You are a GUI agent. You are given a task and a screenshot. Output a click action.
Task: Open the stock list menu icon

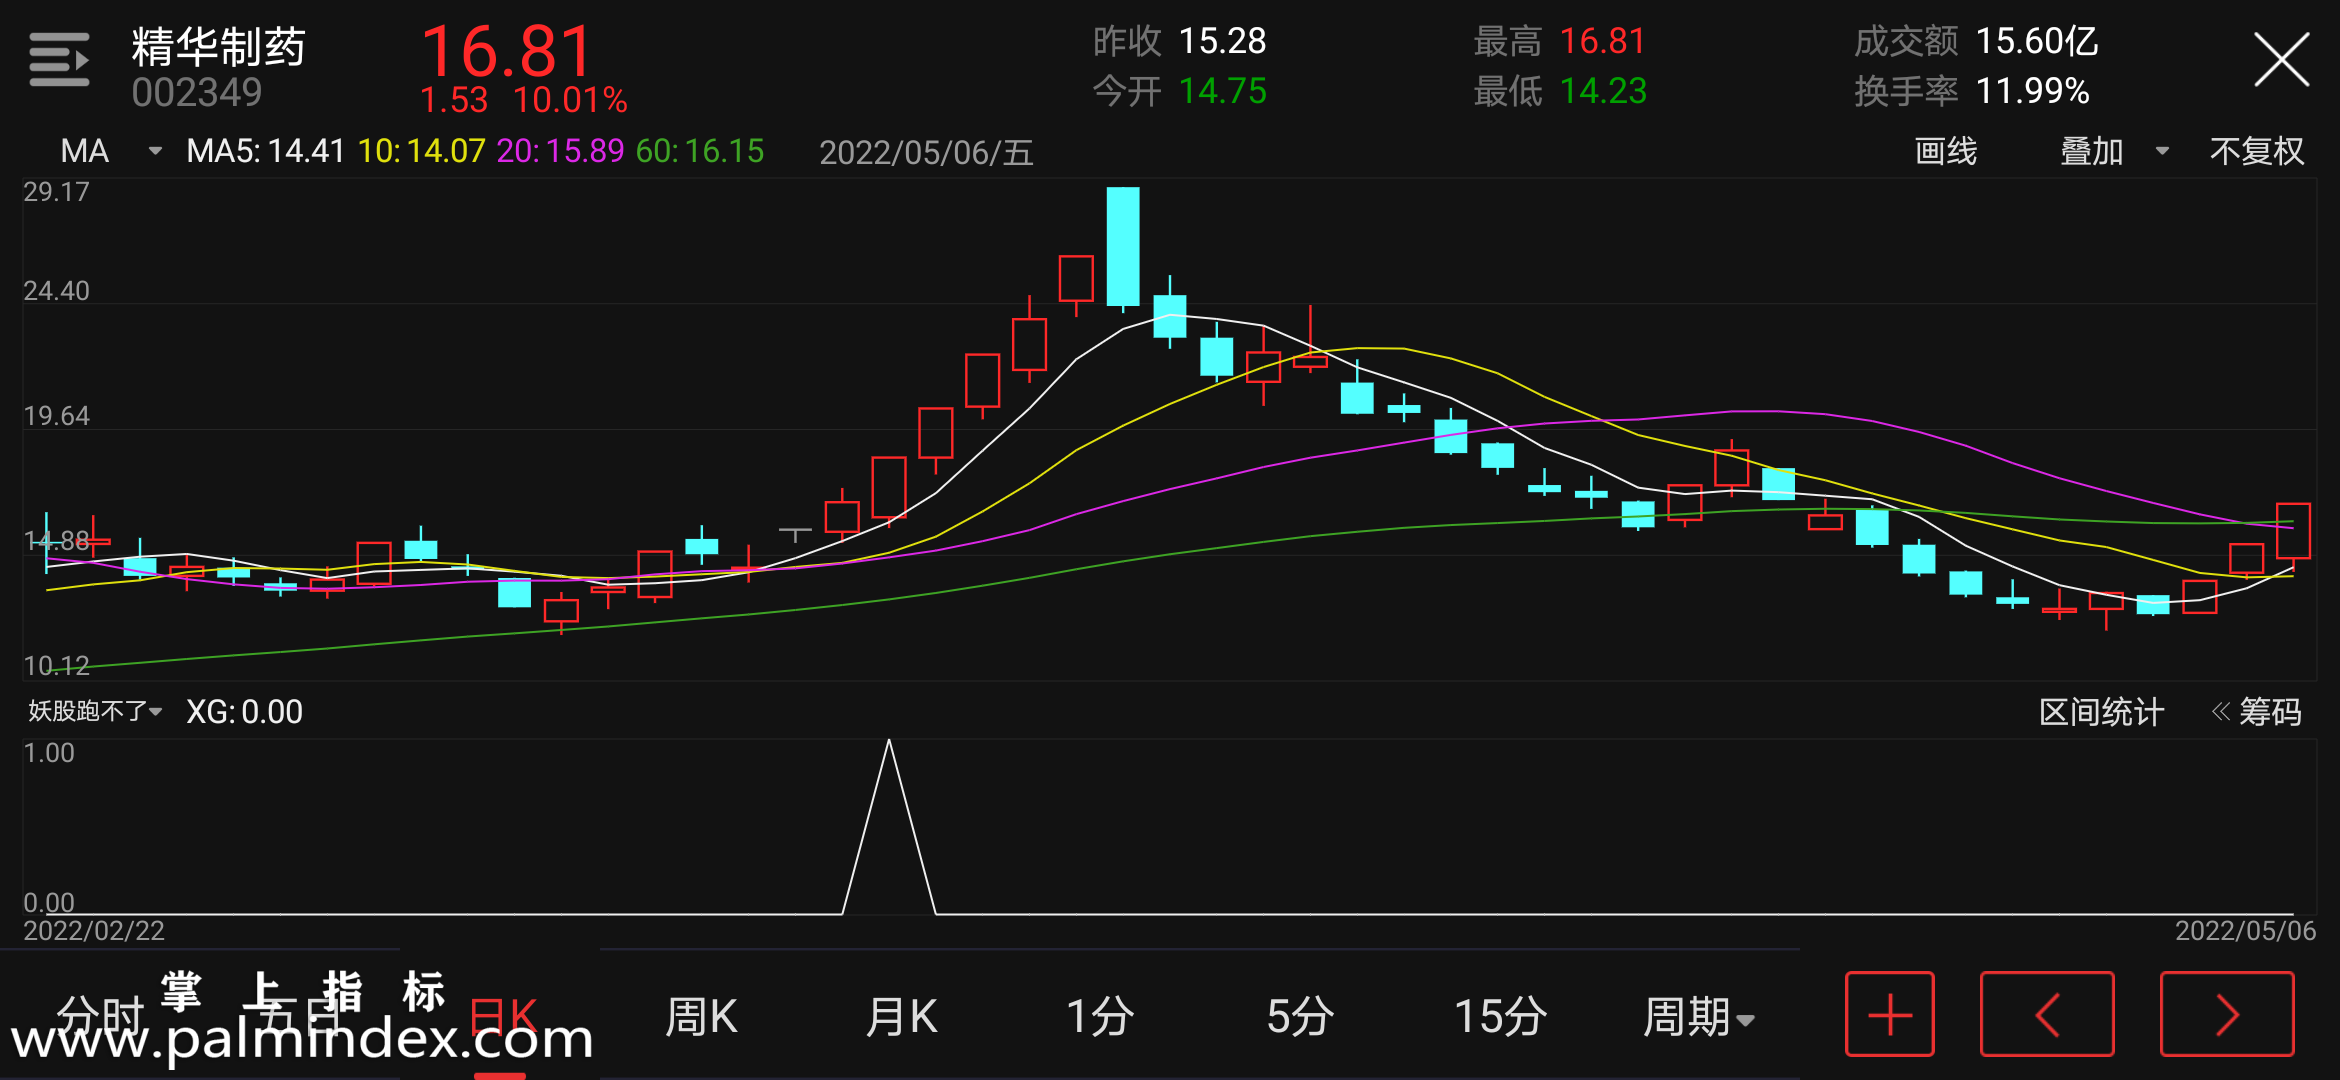[59, 60]
